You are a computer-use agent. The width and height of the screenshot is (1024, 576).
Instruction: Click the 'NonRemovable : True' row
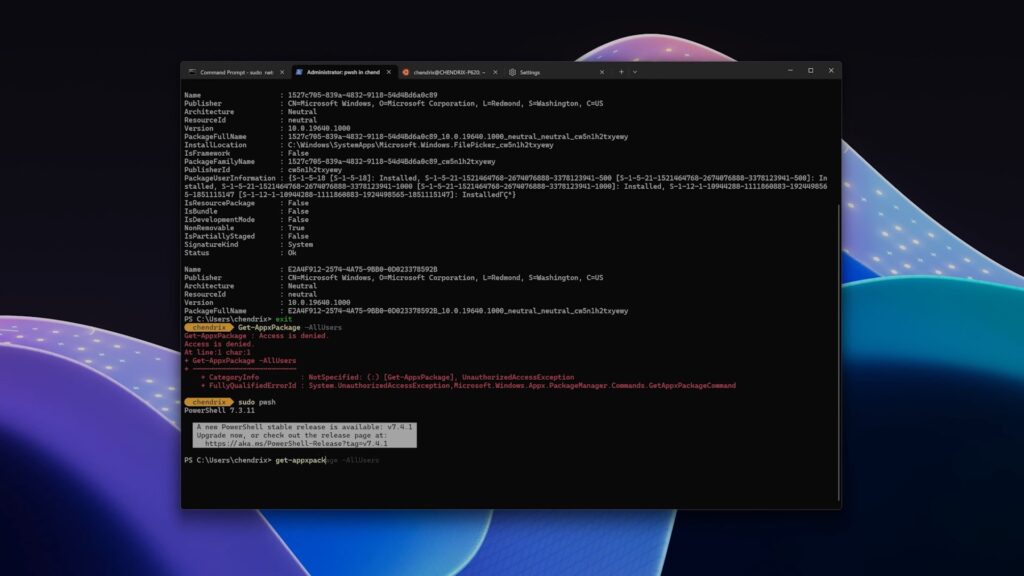244,229
